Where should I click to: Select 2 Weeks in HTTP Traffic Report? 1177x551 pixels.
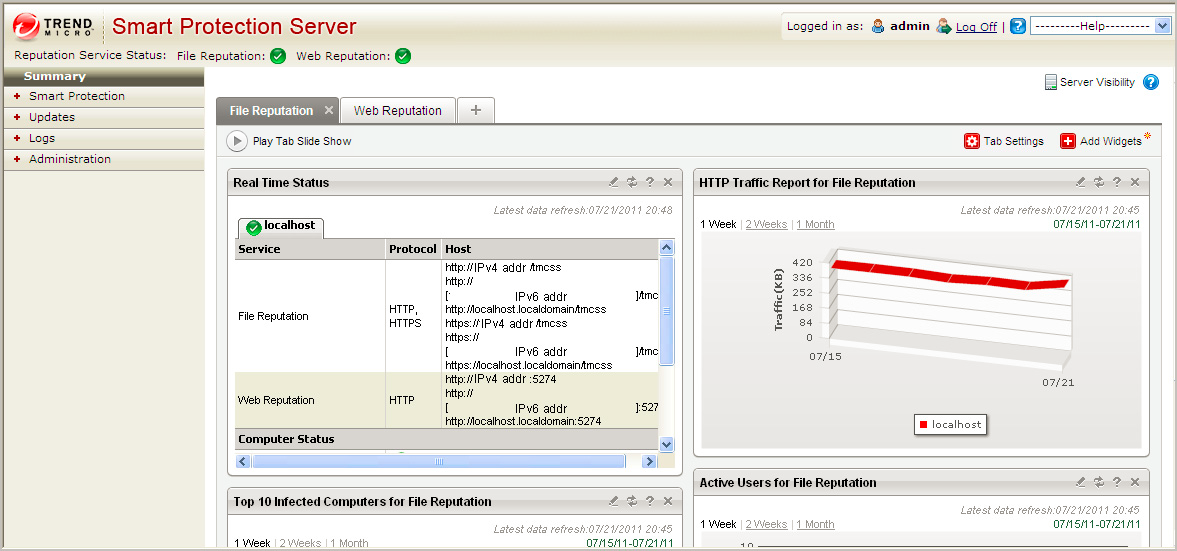[x=766, y=224]
